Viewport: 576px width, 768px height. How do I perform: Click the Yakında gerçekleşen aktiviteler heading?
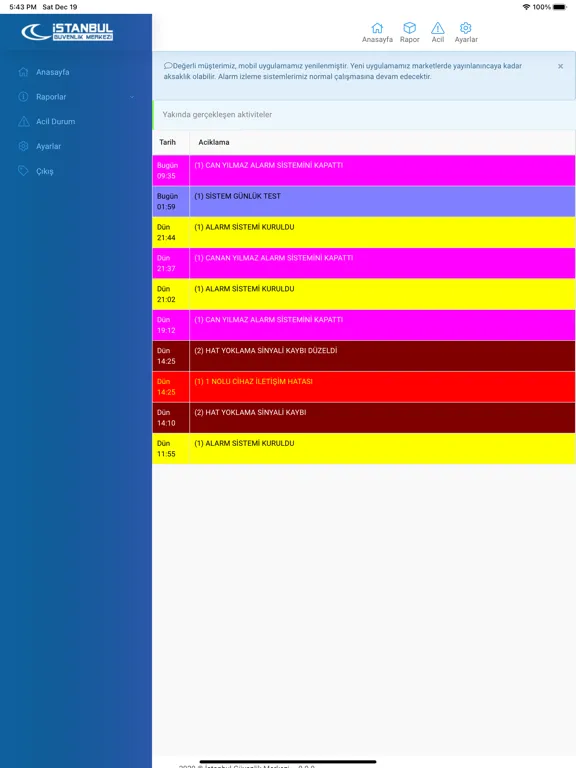217,114
